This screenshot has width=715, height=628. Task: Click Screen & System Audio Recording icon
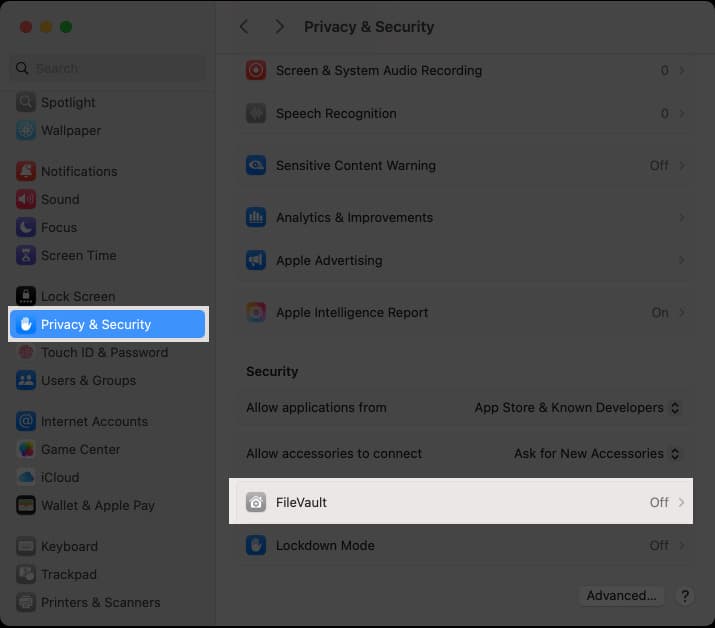coord(256,70)
